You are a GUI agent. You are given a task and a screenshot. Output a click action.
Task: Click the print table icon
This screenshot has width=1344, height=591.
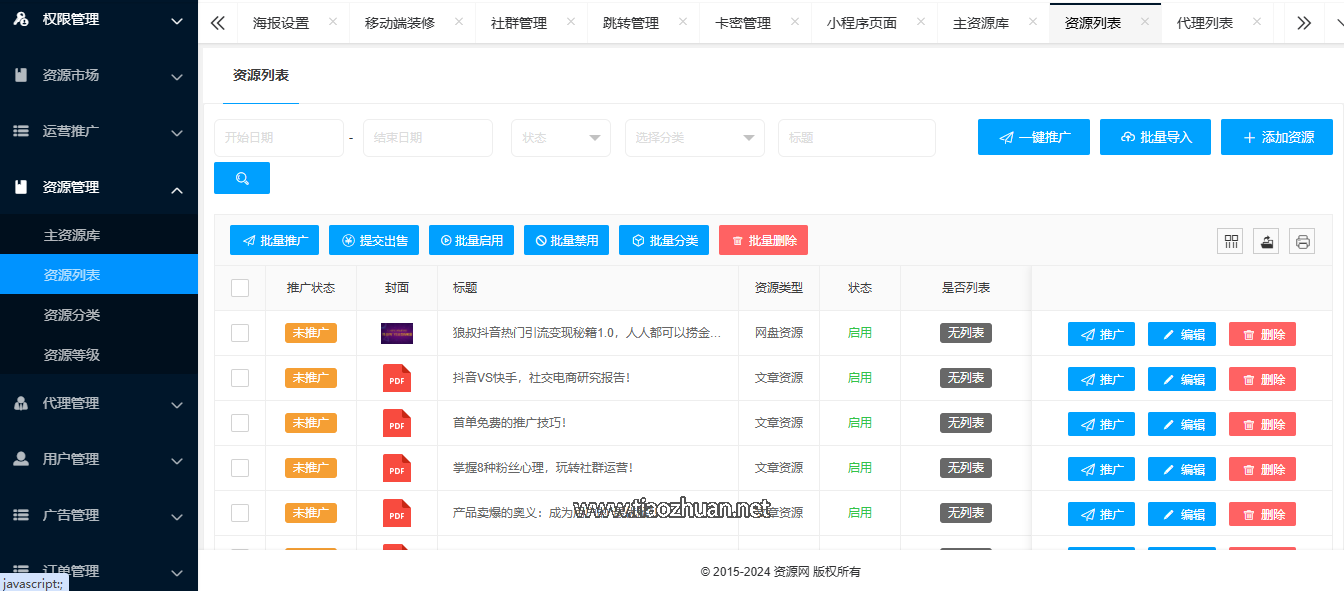pyautogui.click(x=1302, y=241)
